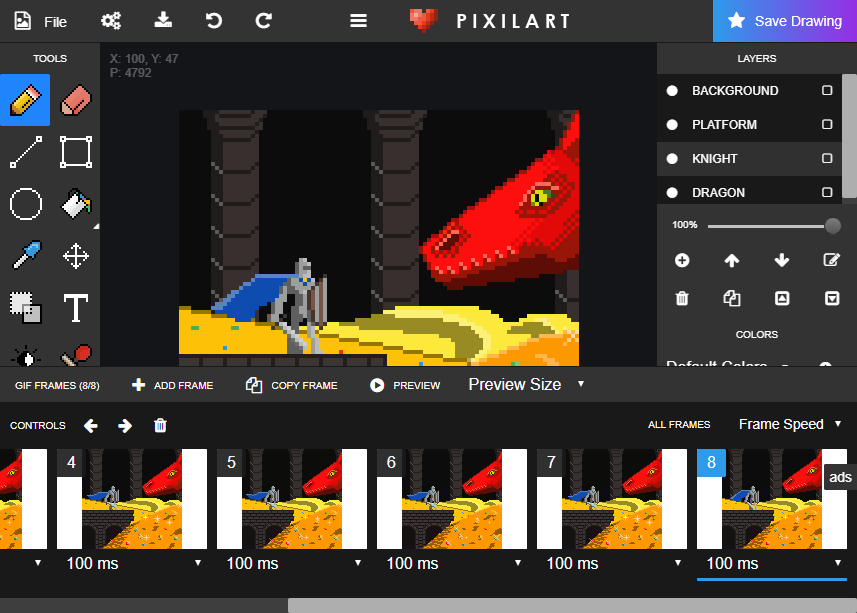
Task: Check the BACKGROUND layer's checkbox
Action: click(827, 90)
